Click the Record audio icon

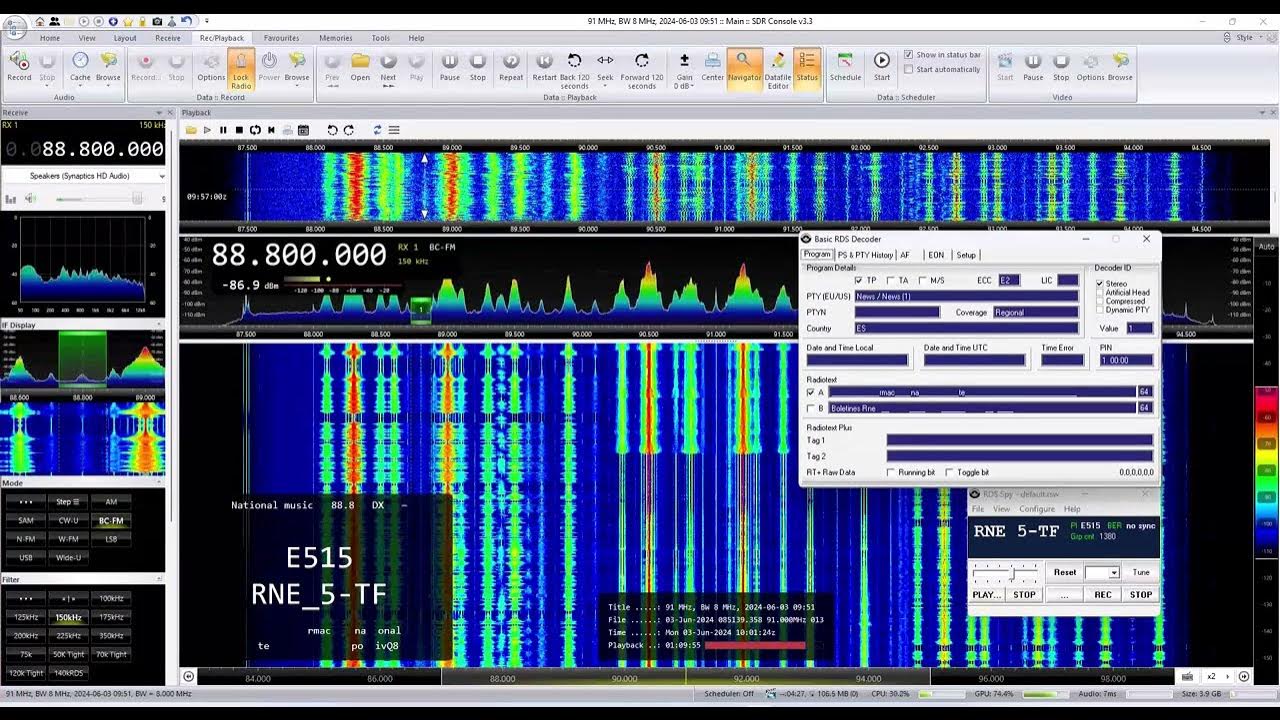pyautogui.click(x=19, y=62)
